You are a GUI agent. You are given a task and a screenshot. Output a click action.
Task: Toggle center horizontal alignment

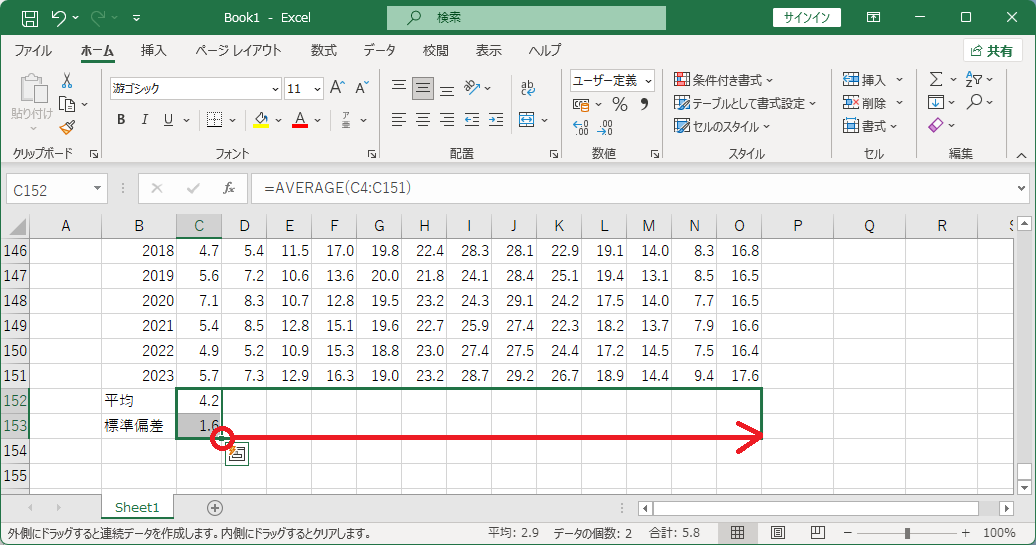(423, 120)
